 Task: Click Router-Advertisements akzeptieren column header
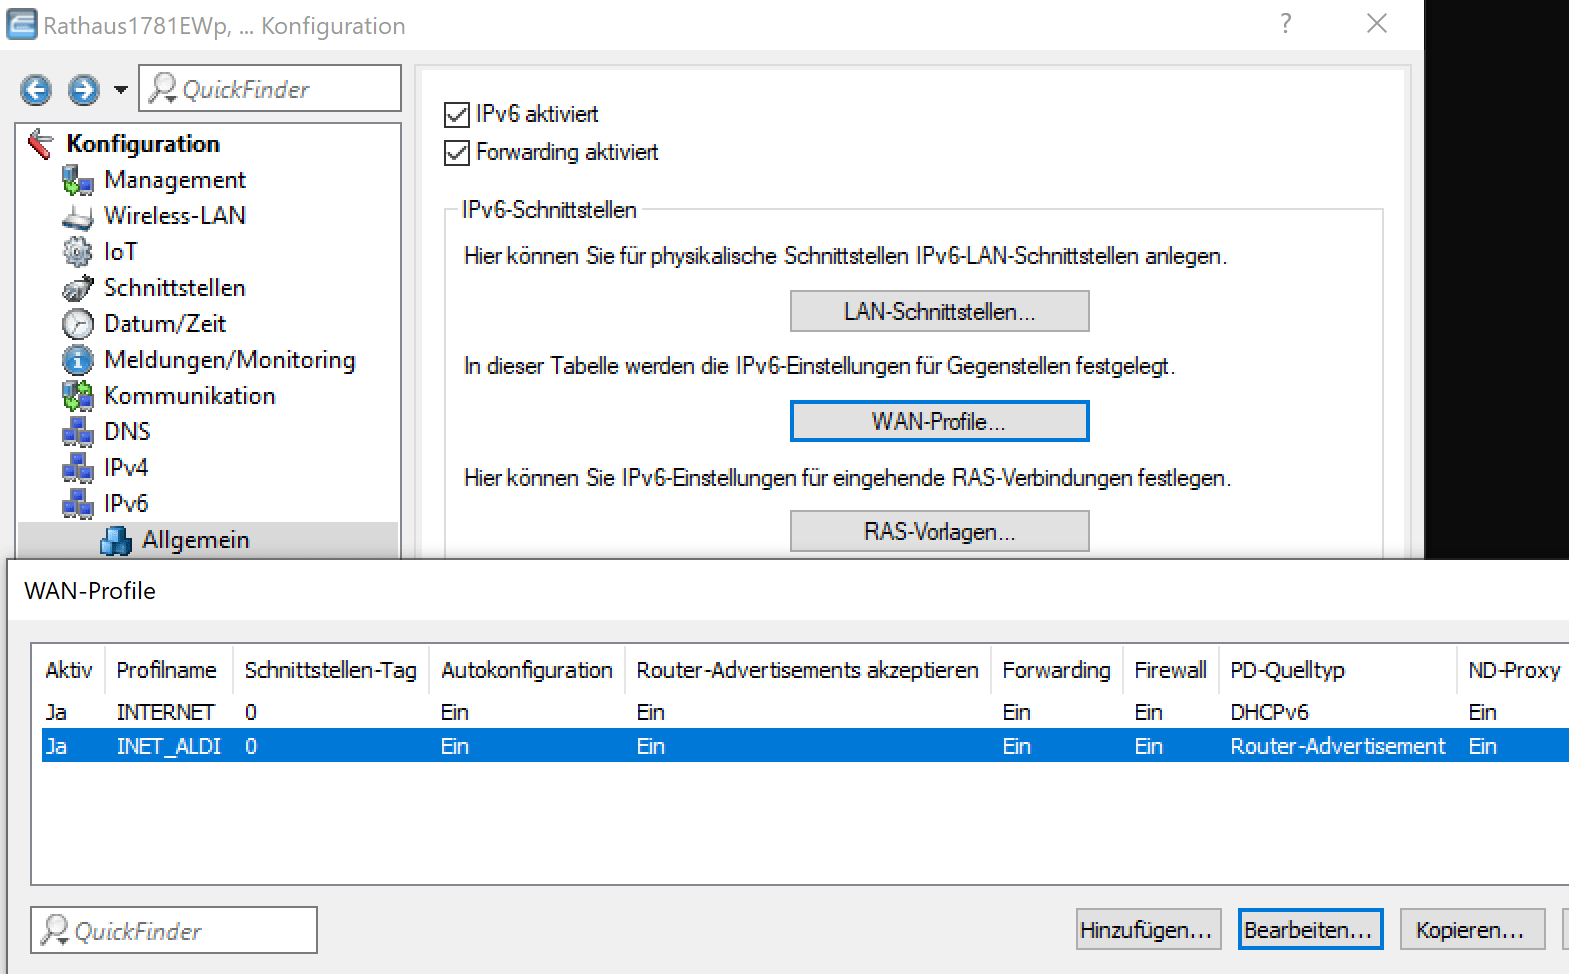(808, 670)
